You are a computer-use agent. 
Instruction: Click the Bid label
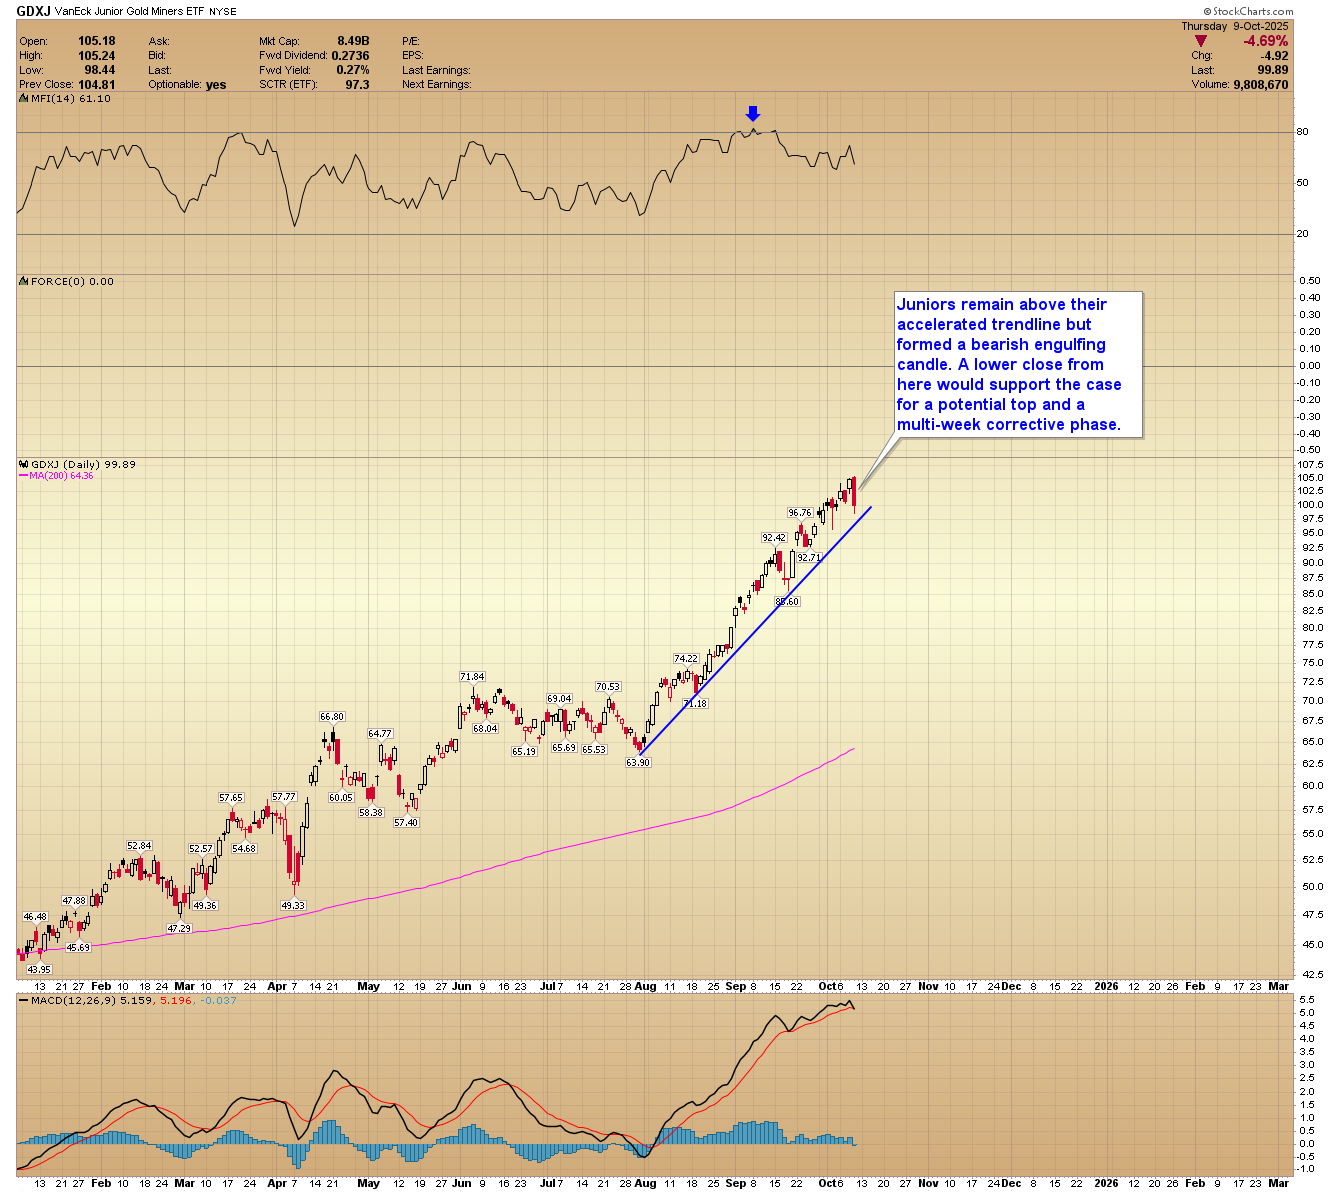point(157,56)
